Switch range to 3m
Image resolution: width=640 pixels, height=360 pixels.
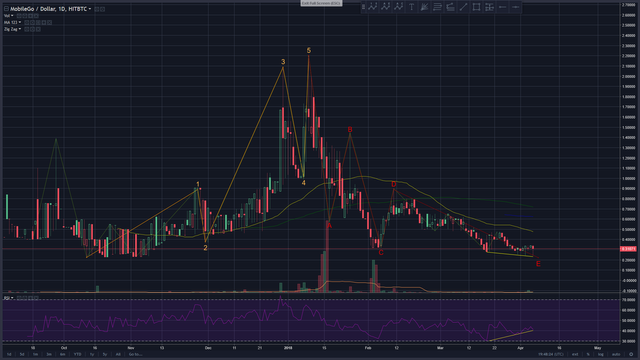coord(49,354)
